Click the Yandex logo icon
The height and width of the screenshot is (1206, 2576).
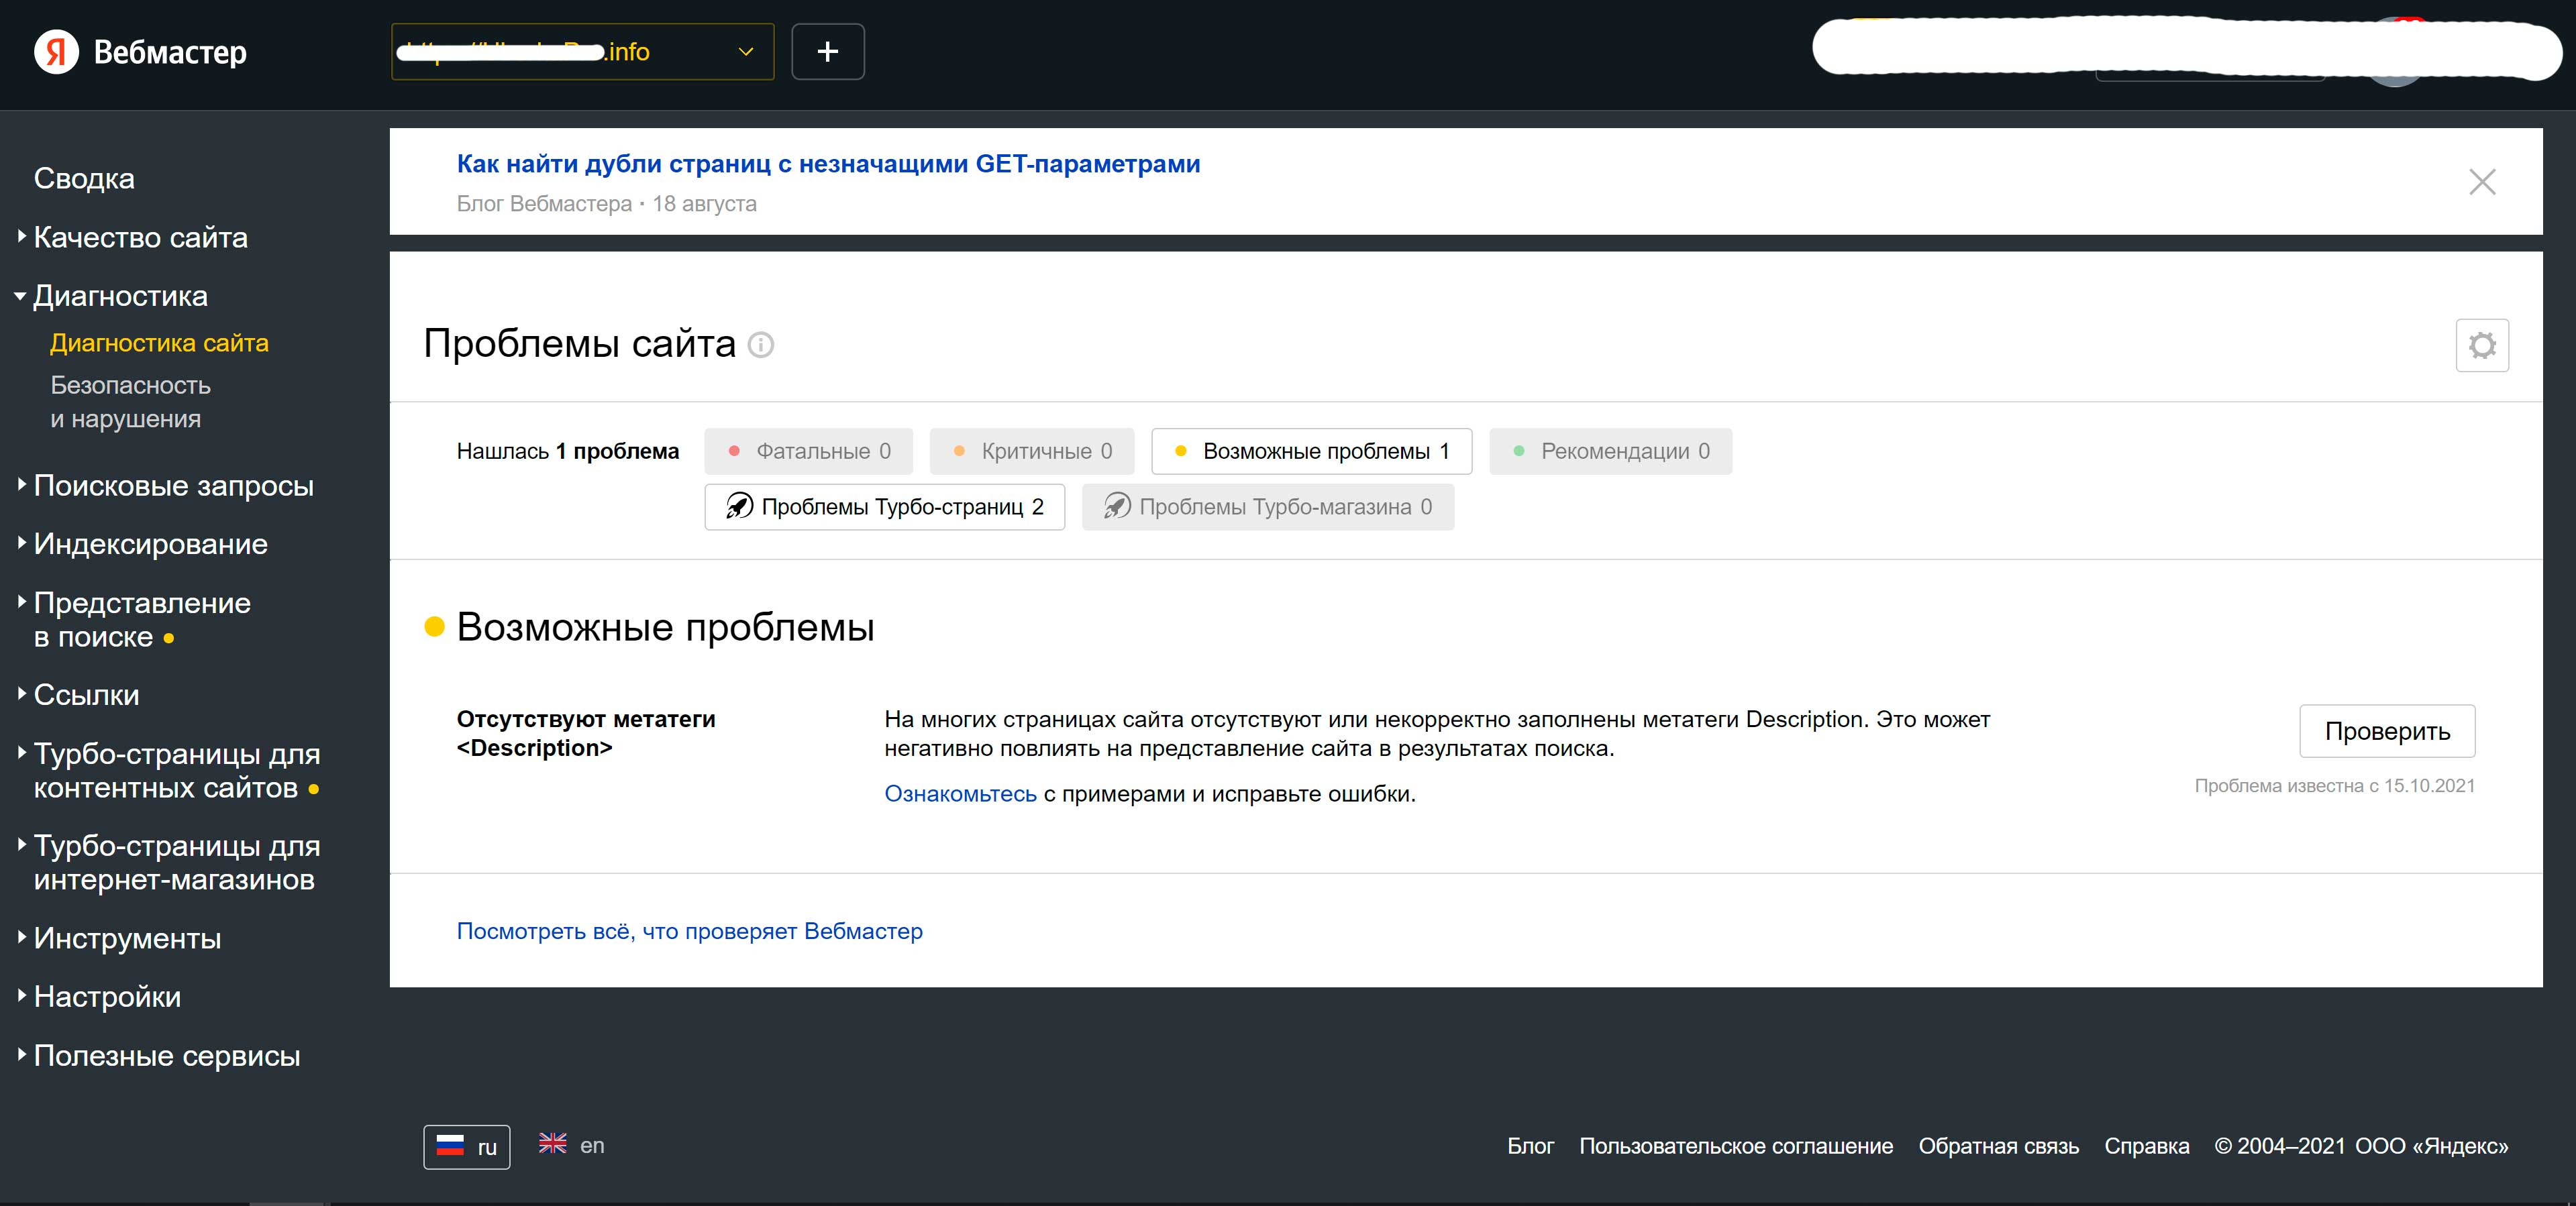coord(56,52)
